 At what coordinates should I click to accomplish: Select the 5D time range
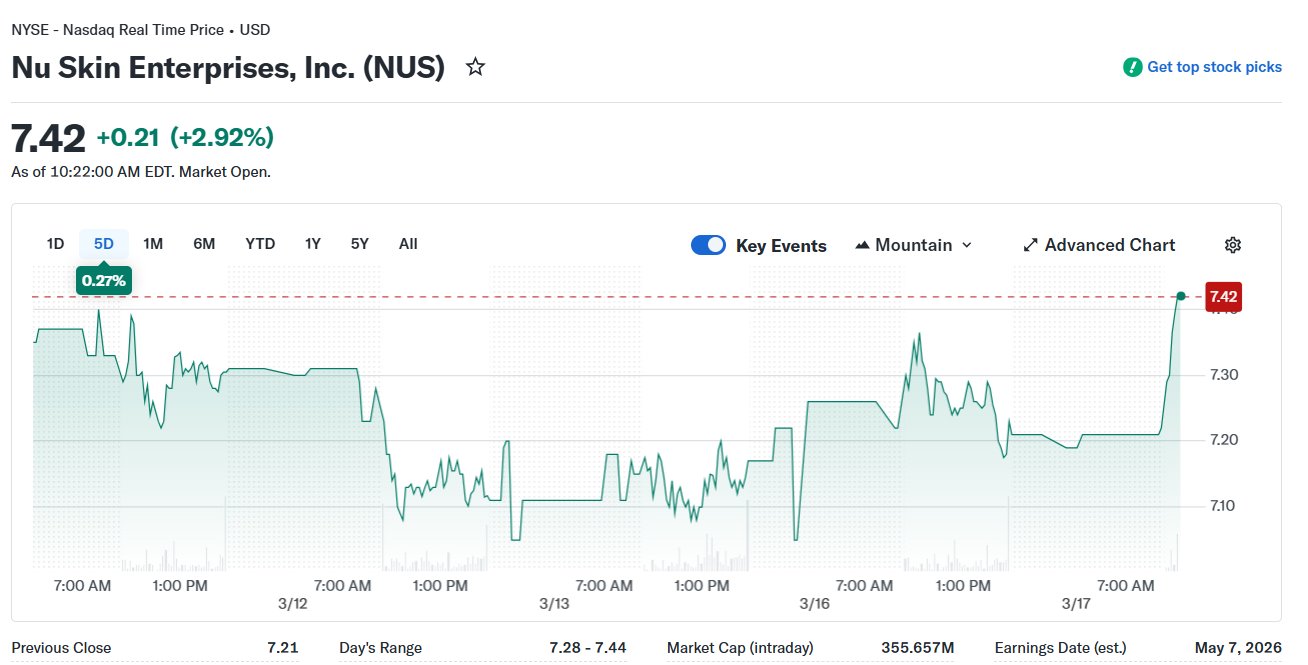click(104, 244)
